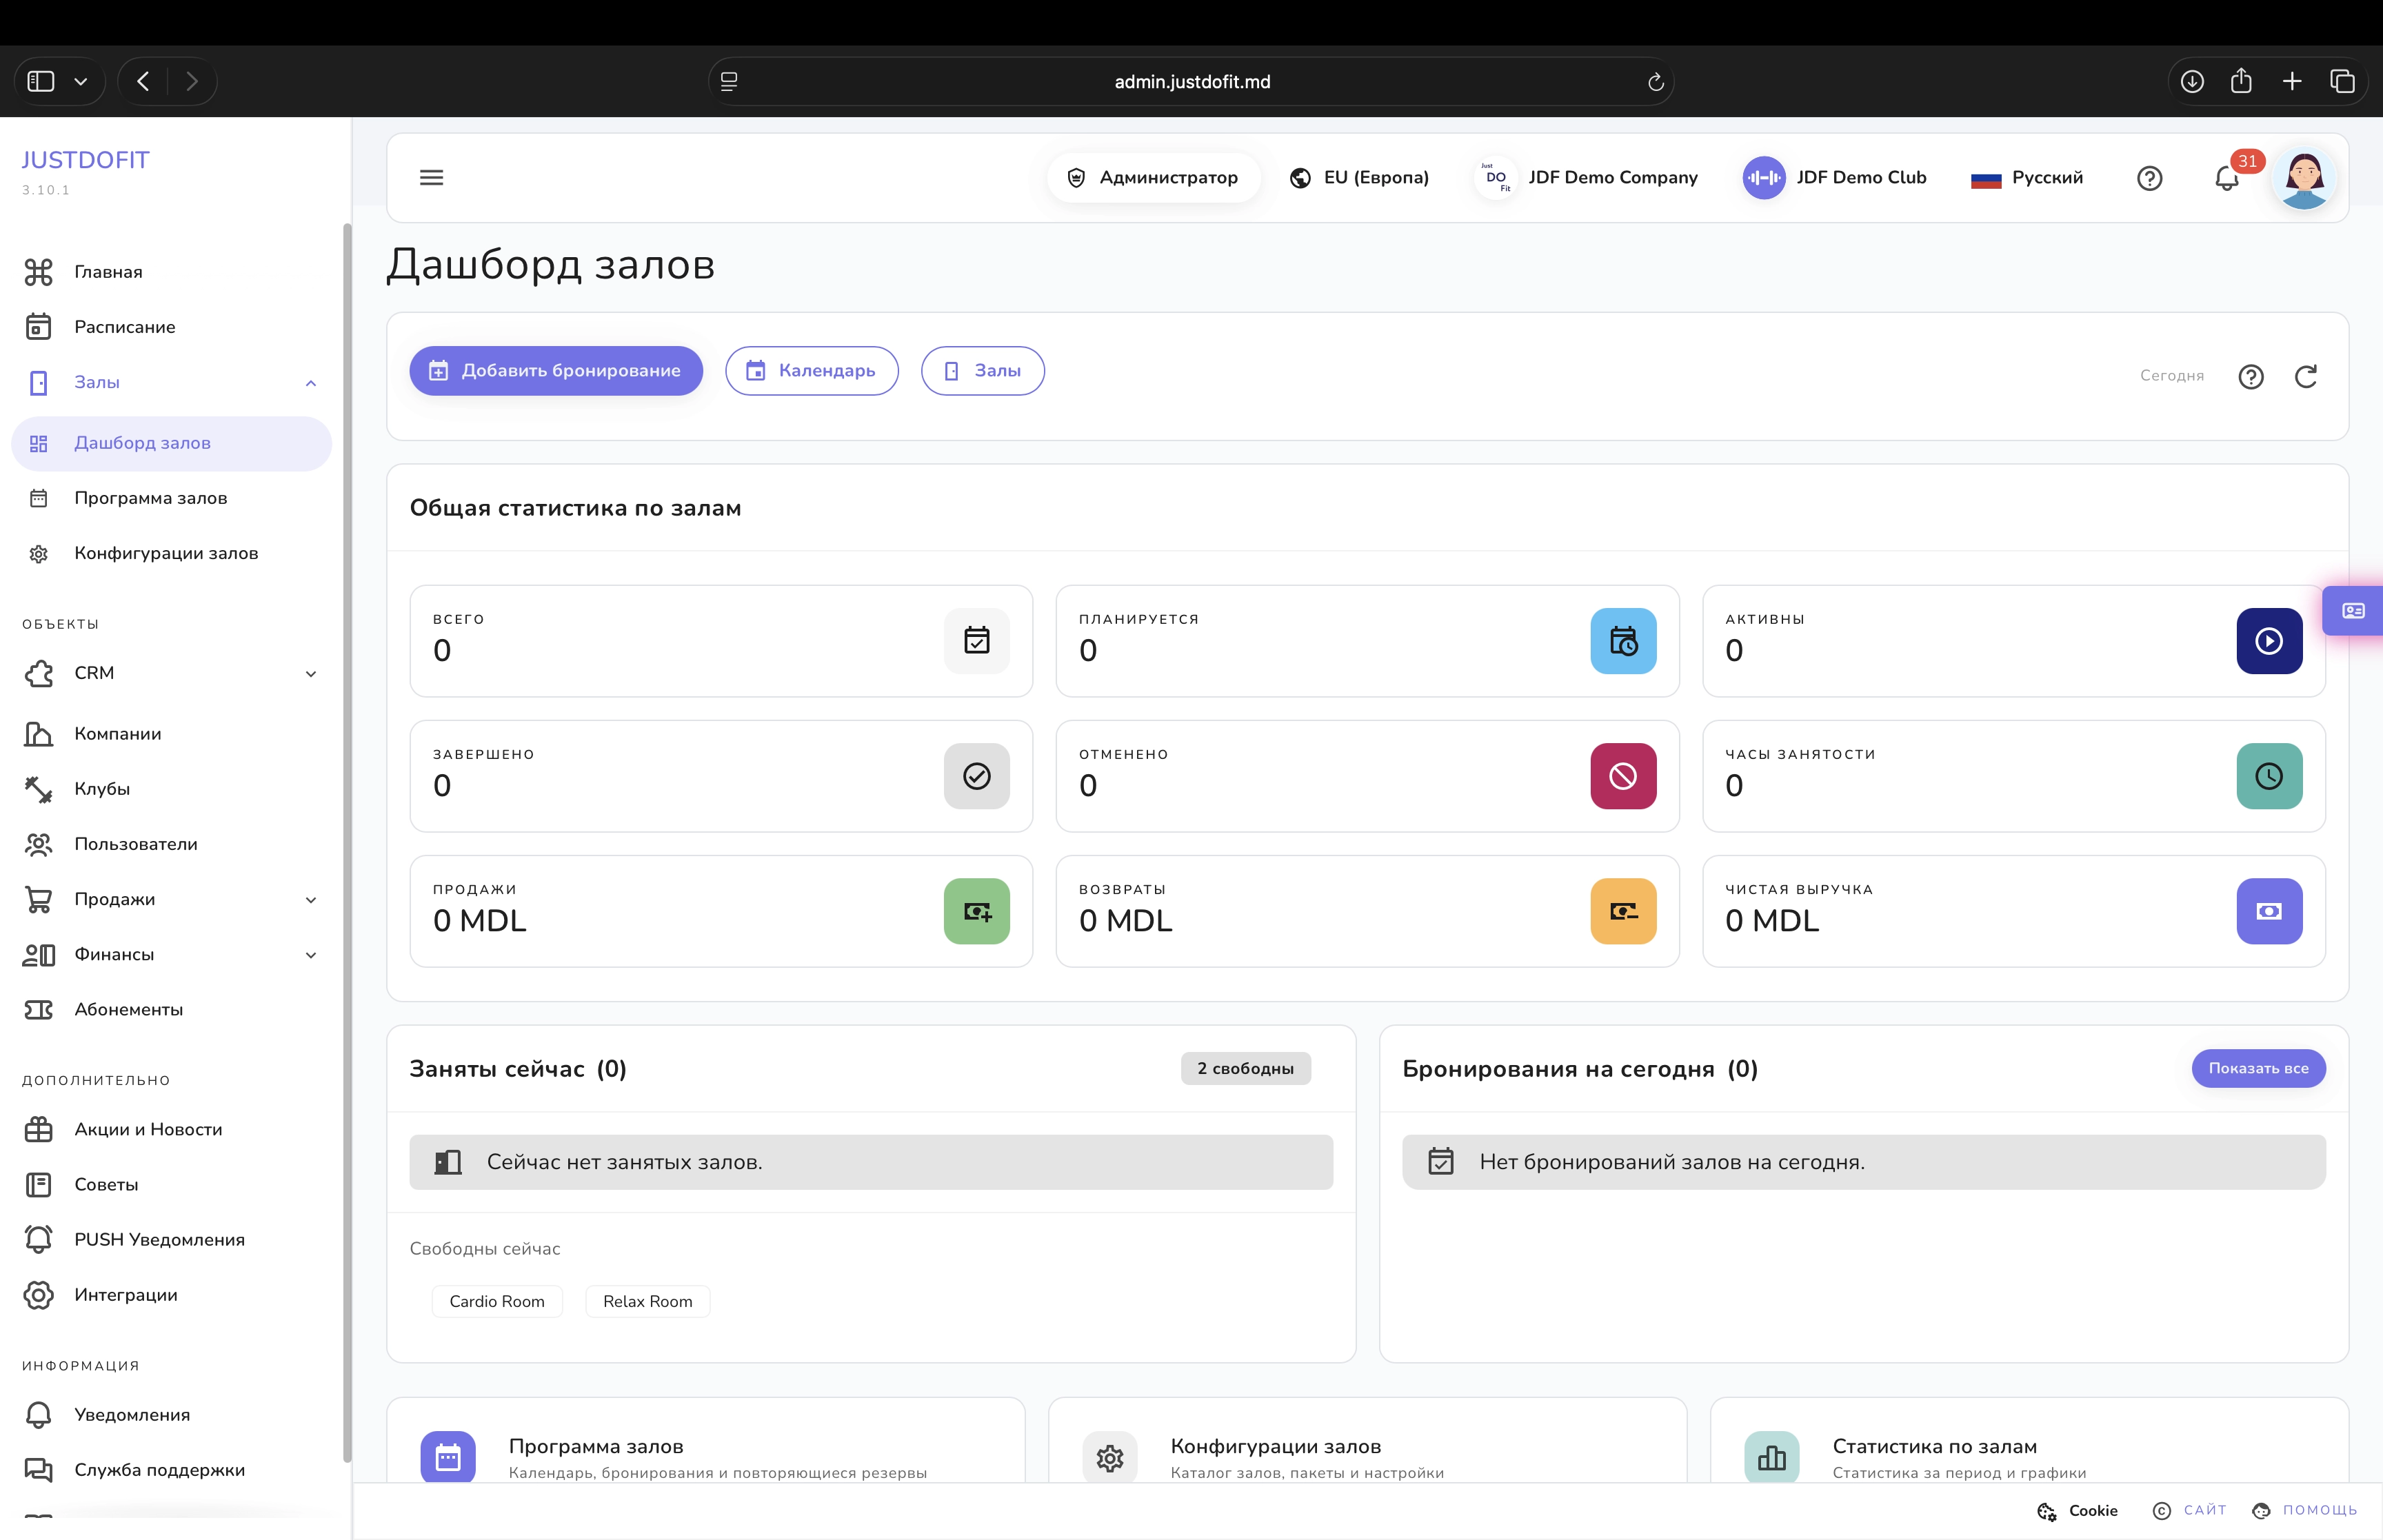Open Расписание in the sidebar
Image resolution: width=2383 pixels, height=1540 pixels.
coord(172,327)
